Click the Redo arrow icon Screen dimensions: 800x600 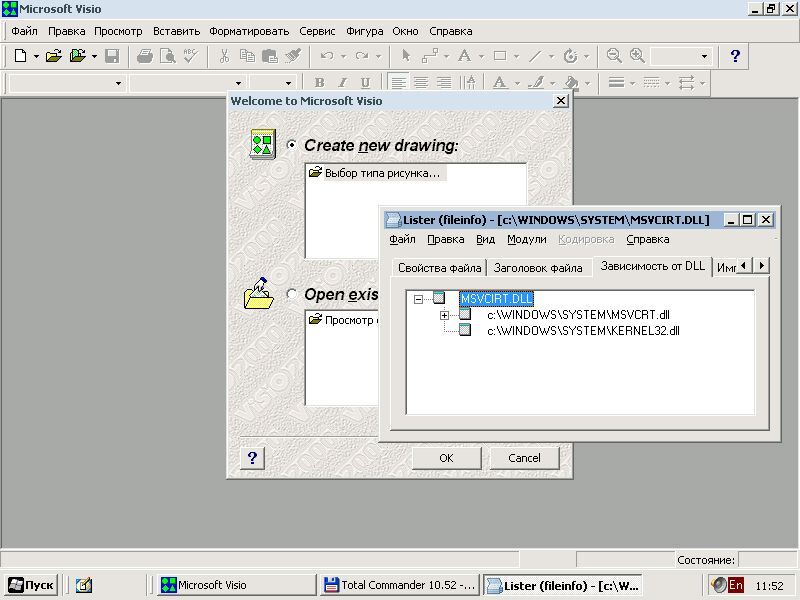click(x=362, y=56)
